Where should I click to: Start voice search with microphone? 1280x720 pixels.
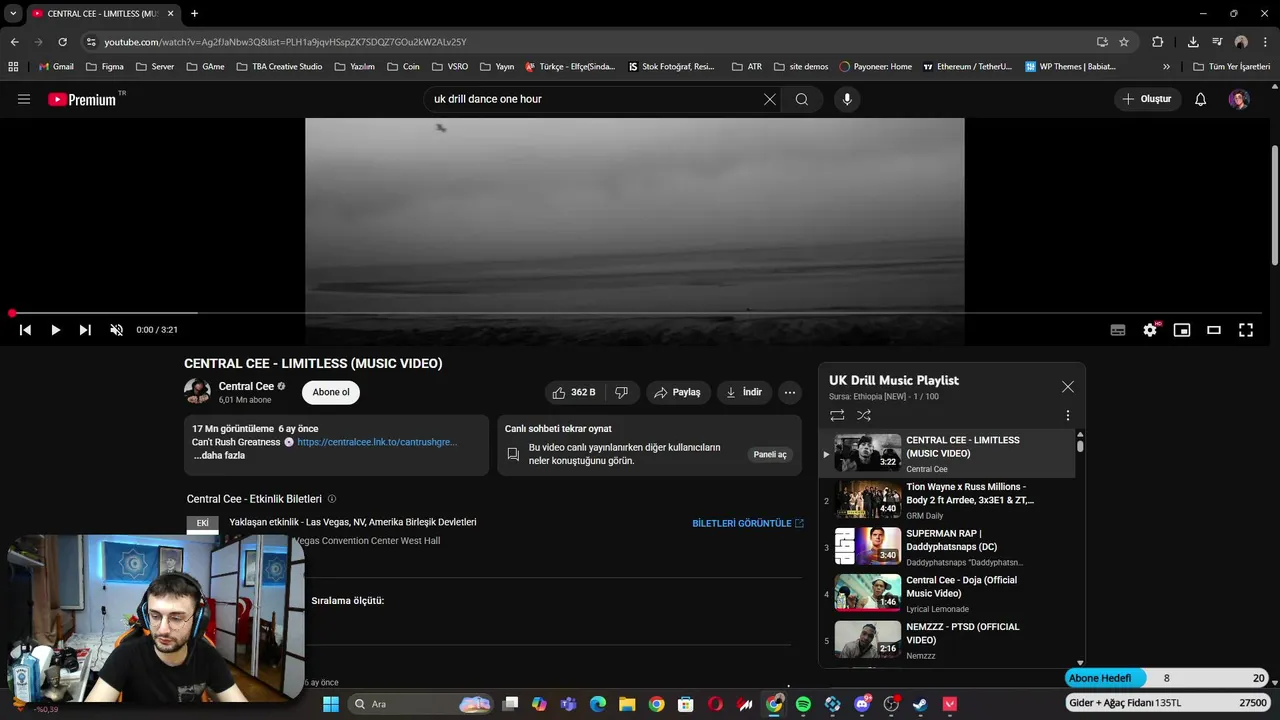tap(847, 99)
